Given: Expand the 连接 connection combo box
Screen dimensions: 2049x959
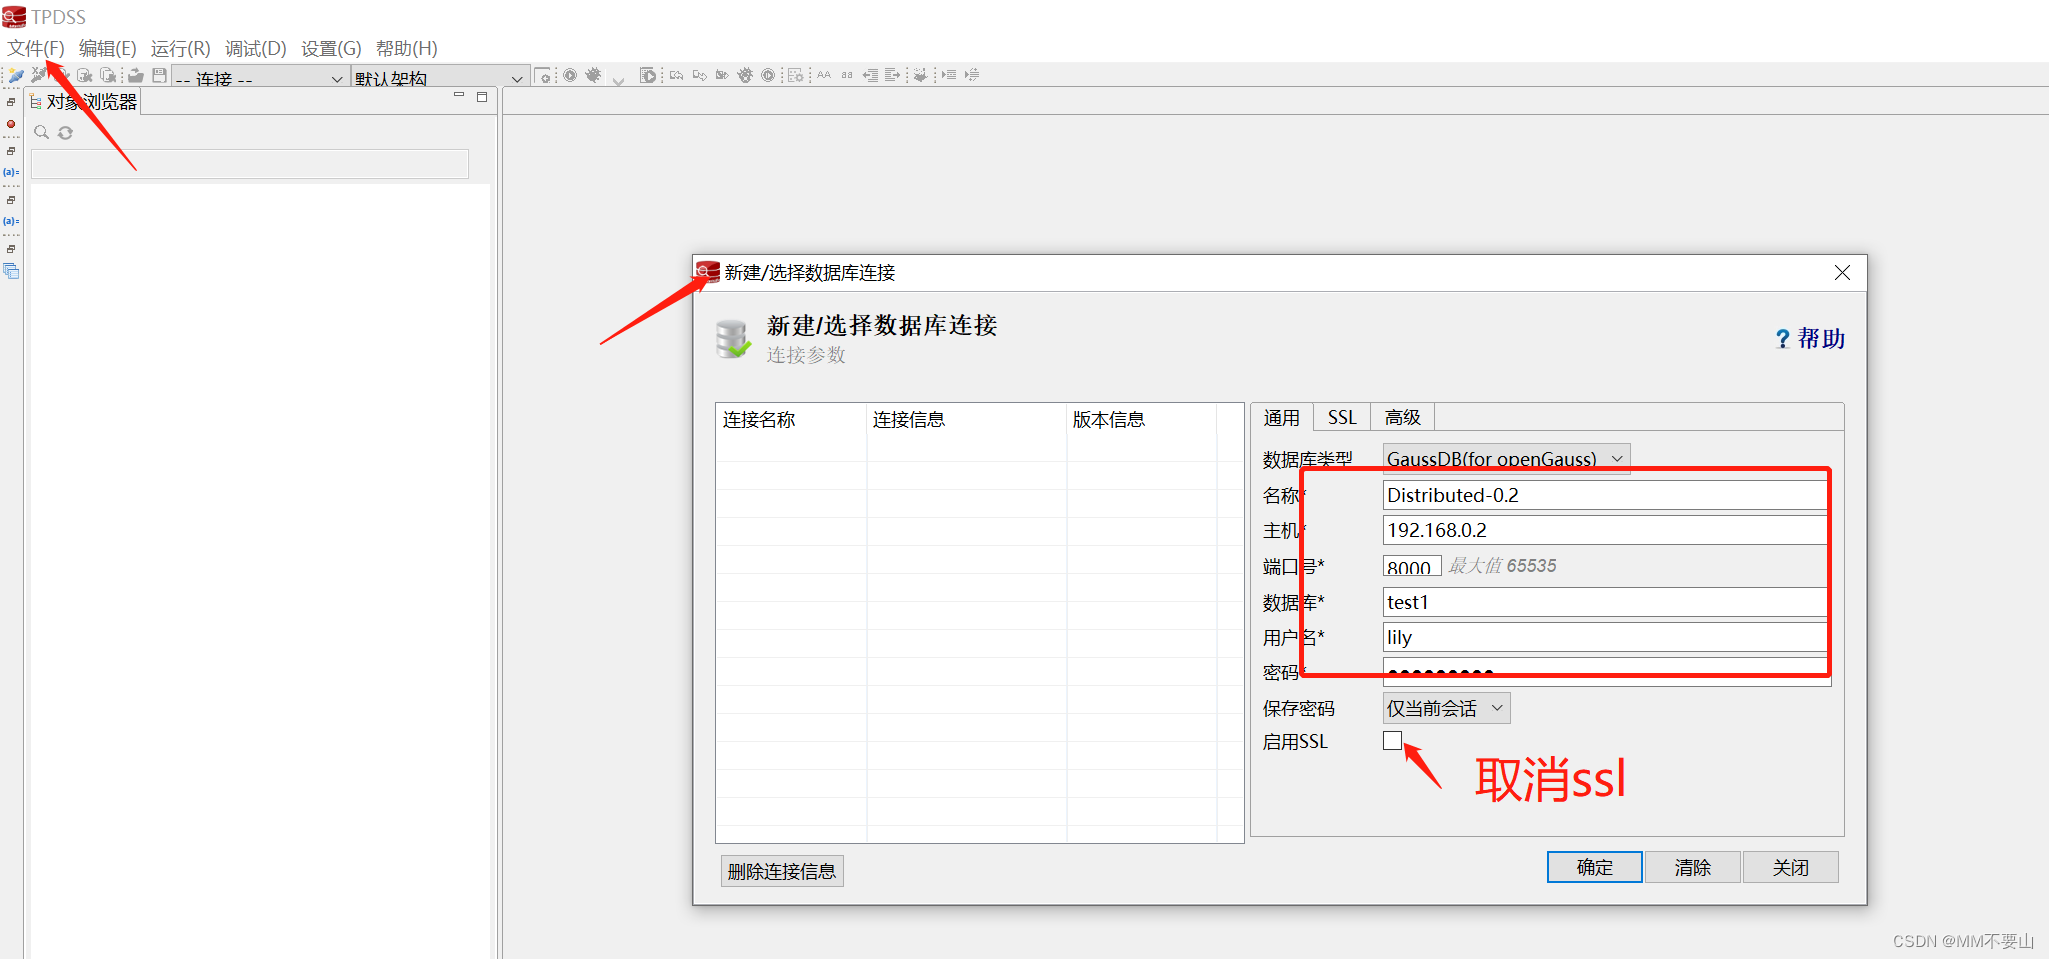Looking at the screenshot, I should (x=337, y=78).
